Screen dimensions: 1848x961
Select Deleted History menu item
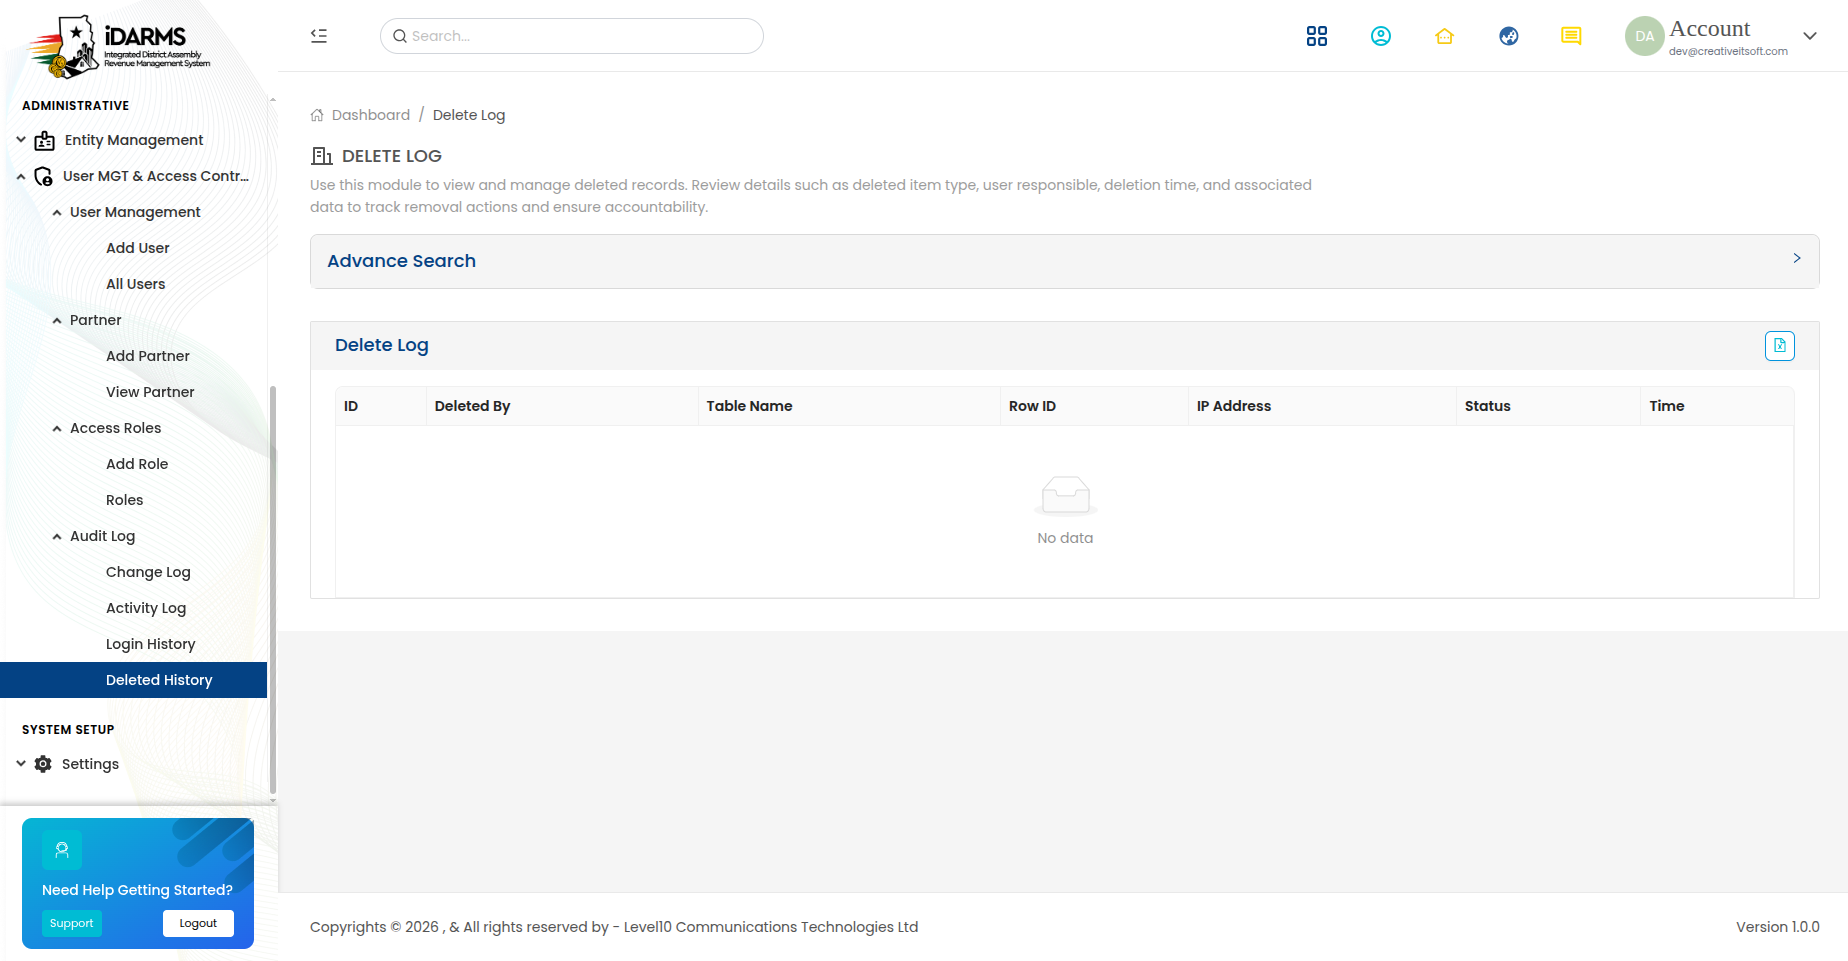[134, 680]
